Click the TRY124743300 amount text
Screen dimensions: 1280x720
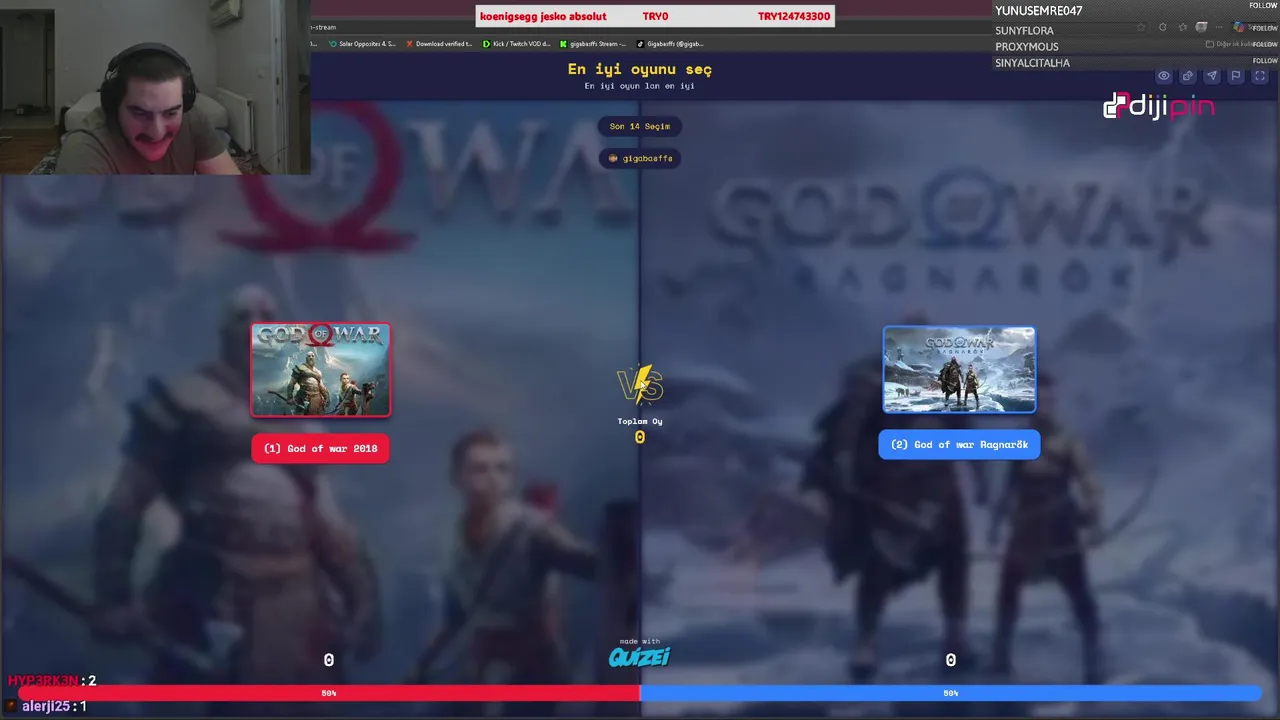pos(794,16)
